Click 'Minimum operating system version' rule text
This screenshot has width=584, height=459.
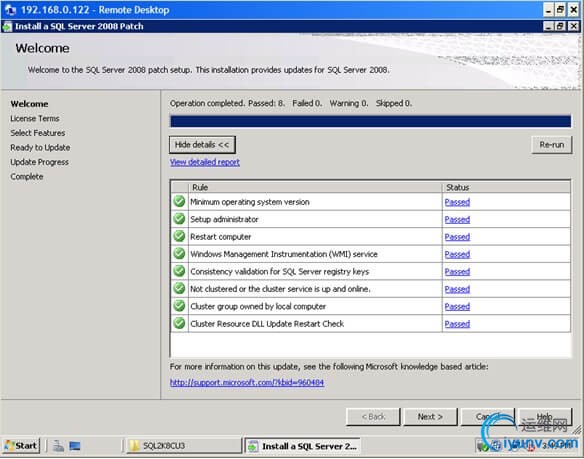250,202
